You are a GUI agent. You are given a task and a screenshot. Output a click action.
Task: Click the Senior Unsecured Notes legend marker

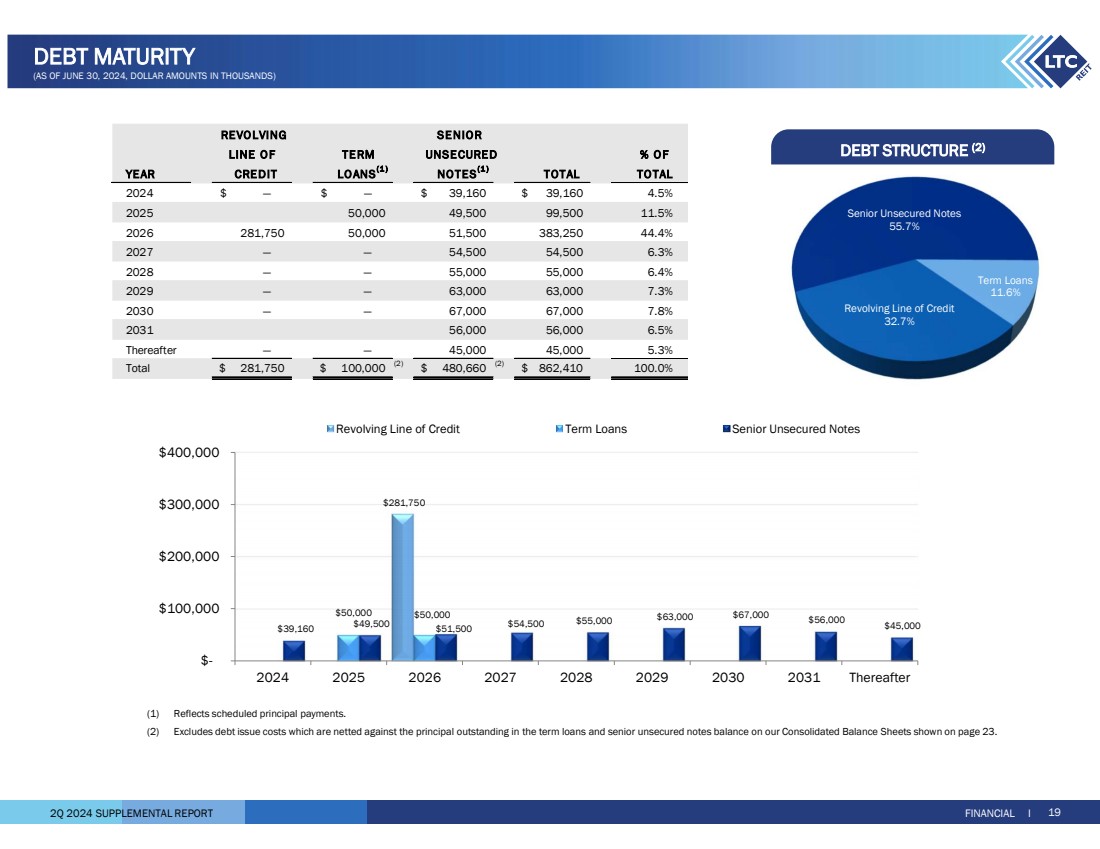coord(726,429)
